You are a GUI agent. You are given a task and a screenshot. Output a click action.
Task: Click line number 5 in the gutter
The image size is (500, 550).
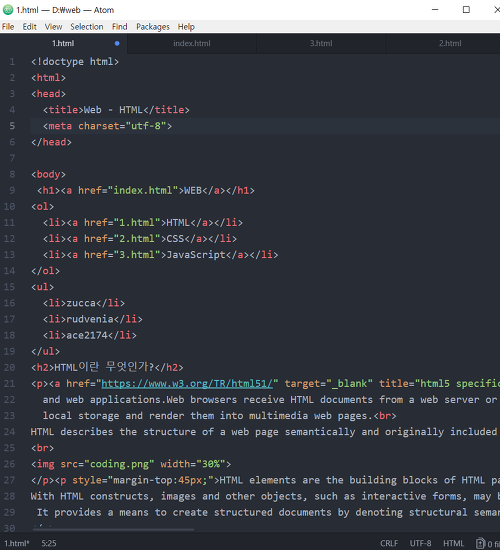[12, 126]
